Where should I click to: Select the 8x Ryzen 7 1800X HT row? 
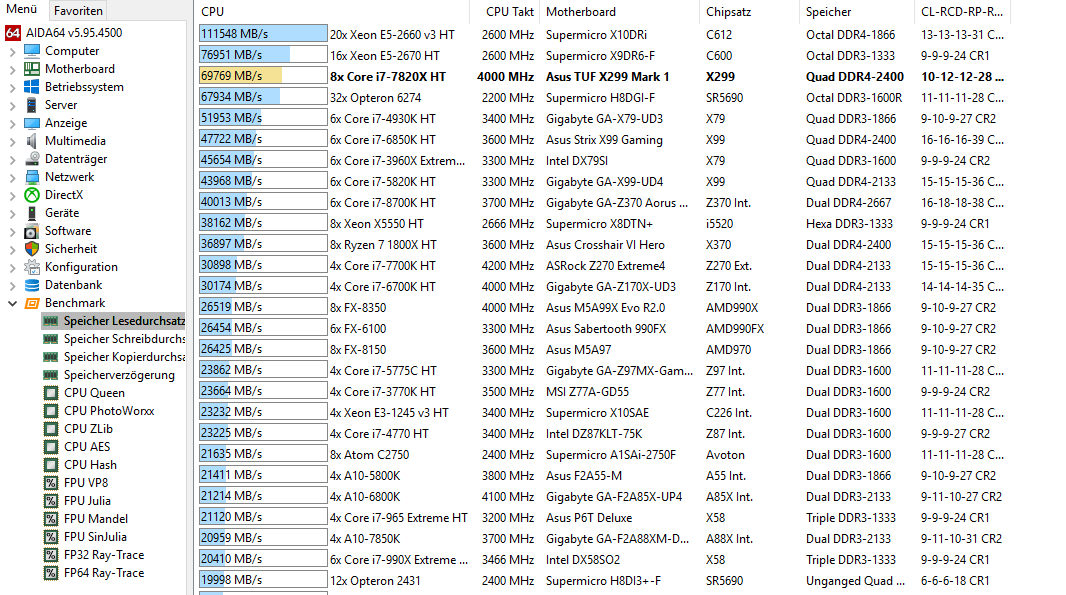pos(602,245)
